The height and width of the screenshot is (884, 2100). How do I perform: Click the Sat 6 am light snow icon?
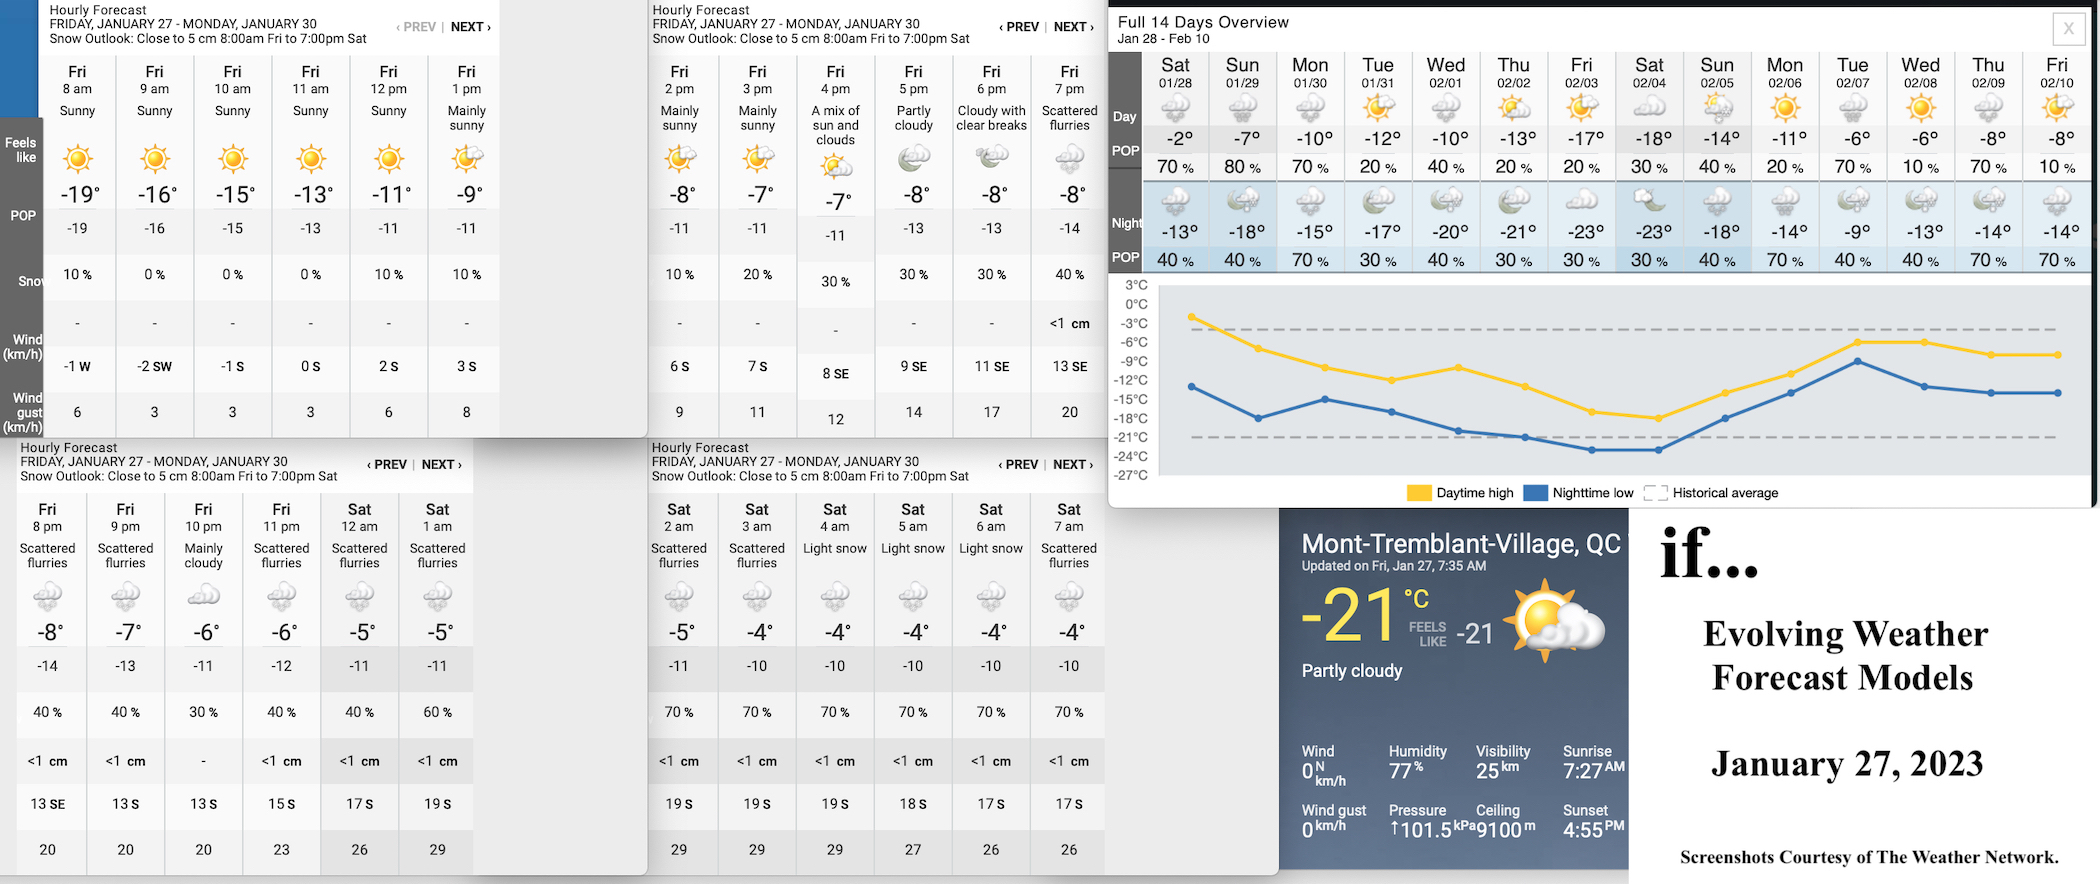[x=991, y=597]
